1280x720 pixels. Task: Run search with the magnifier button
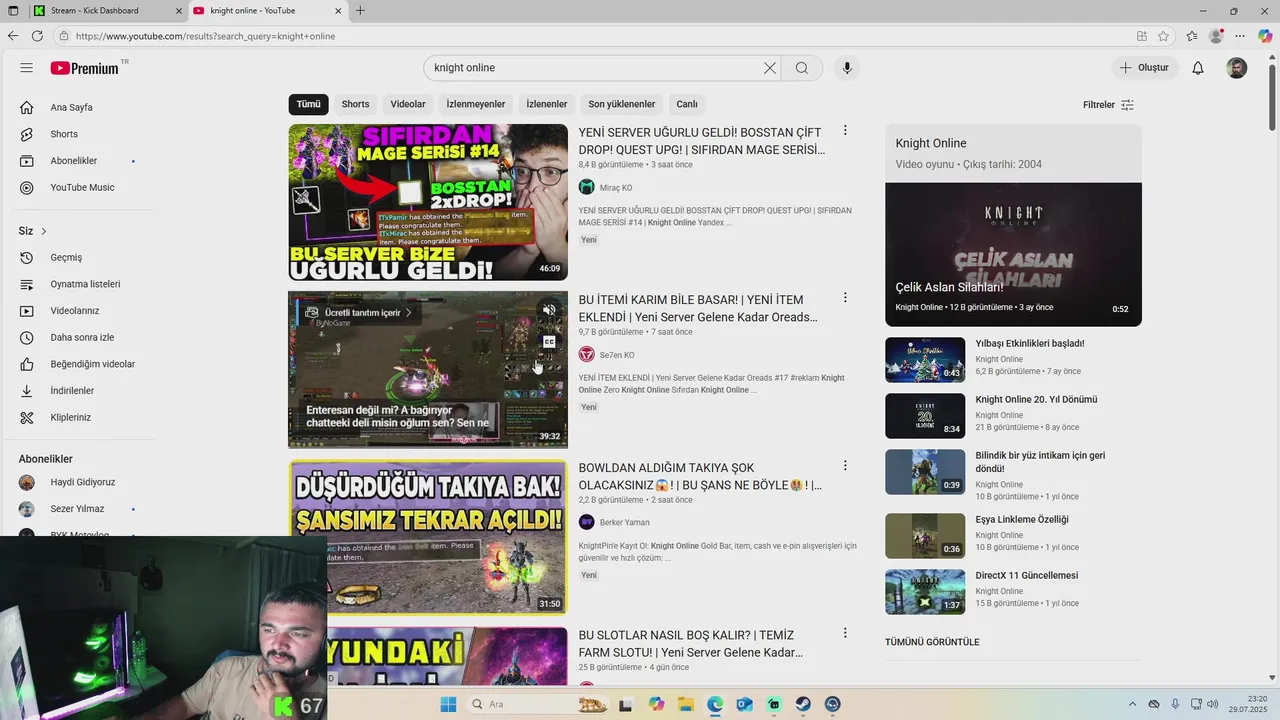pyautogui.click(x=802, y=68)
